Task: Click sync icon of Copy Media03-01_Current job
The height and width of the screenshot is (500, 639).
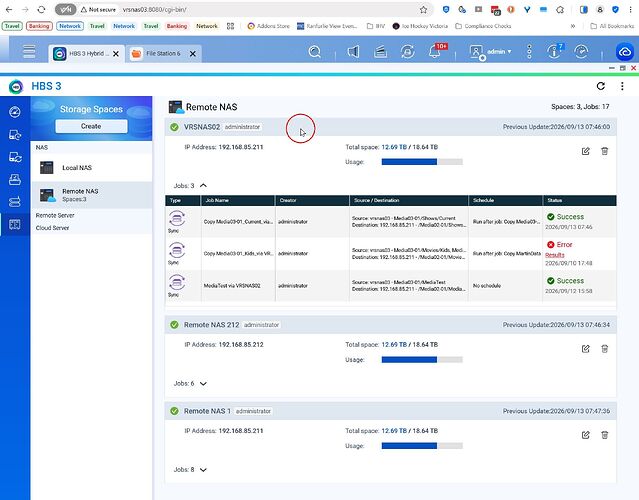Action: click(177, 219)
